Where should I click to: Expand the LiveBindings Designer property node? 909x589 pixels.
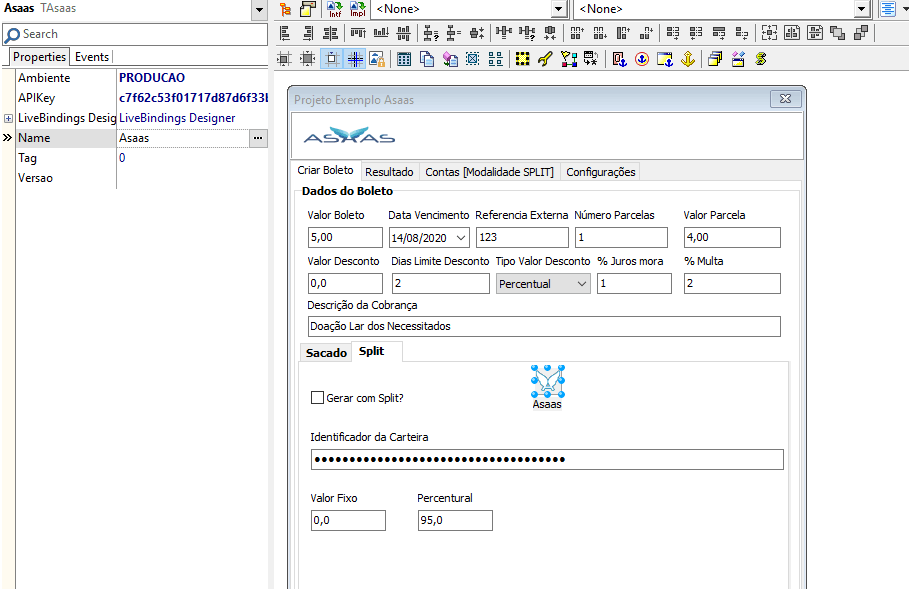tap(8, 118)
